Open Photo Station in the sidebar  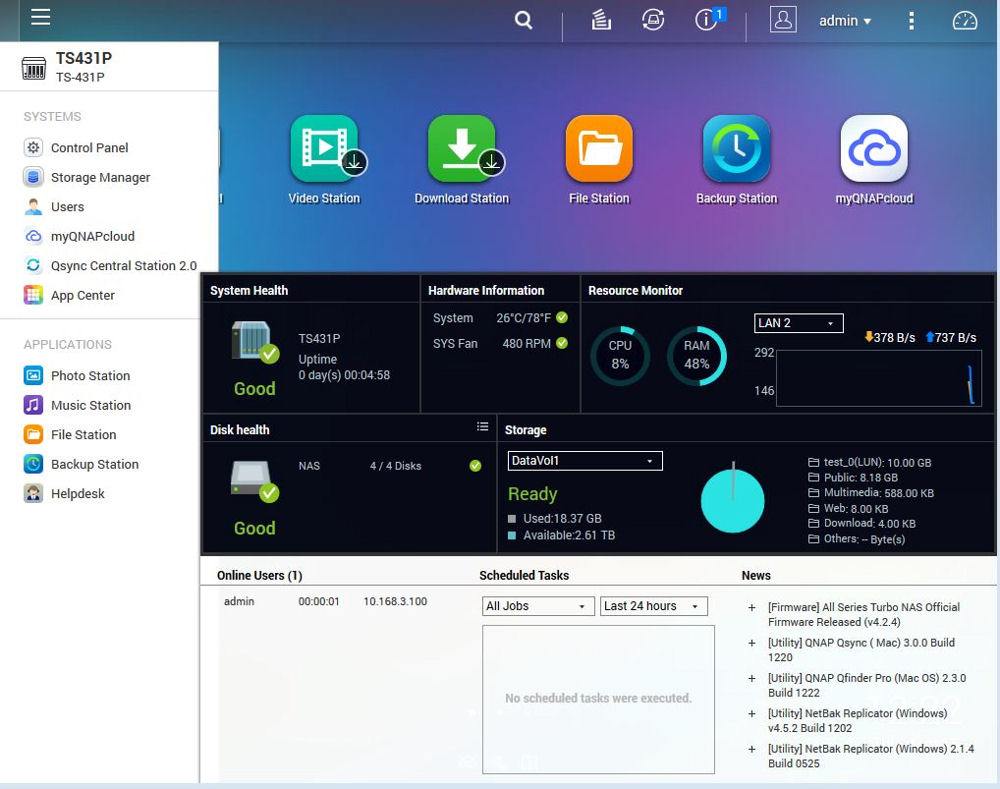click(x=77, y=376)
